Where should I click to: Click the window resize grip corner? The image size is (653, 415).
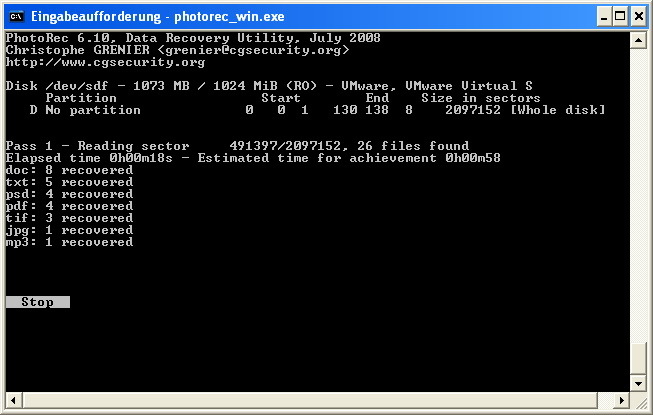tap(641, 401)
